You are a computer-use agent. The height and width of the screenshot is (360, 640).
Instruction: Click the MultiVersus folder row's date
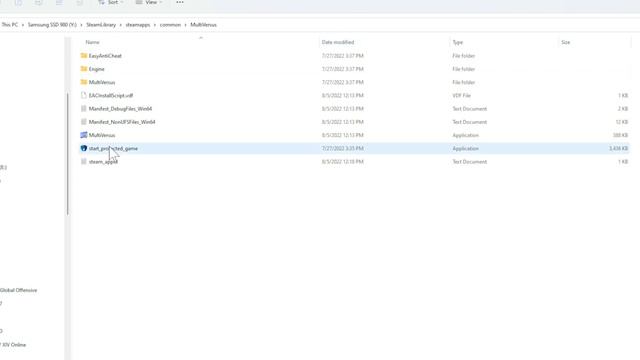(x=342, y=82)
